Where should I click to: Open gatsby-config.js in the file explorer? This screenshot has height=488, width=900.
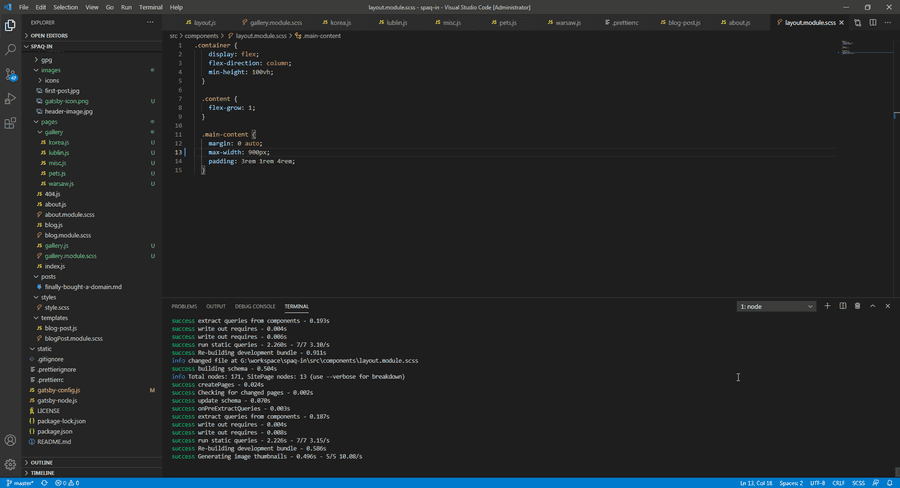[58, 390]
